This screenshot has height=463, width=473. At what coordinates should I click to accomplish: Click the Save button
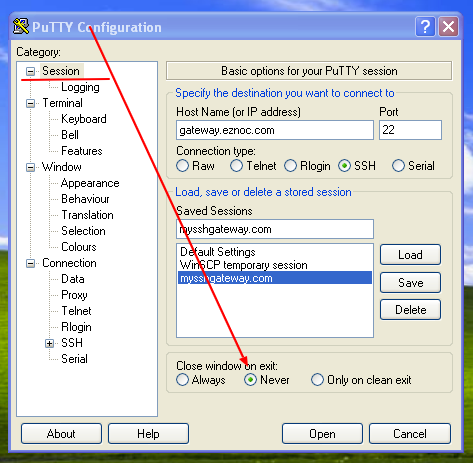click(410, 283)
